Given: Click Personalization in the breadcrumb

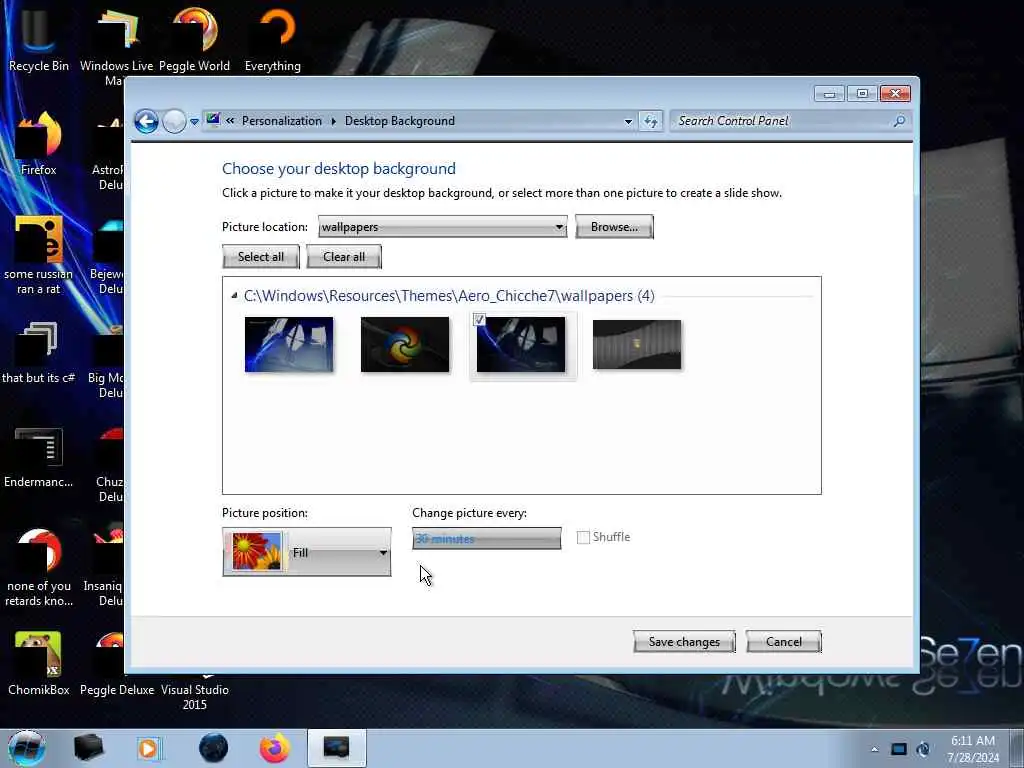Looking at the screenshot, I should point(281,121).
